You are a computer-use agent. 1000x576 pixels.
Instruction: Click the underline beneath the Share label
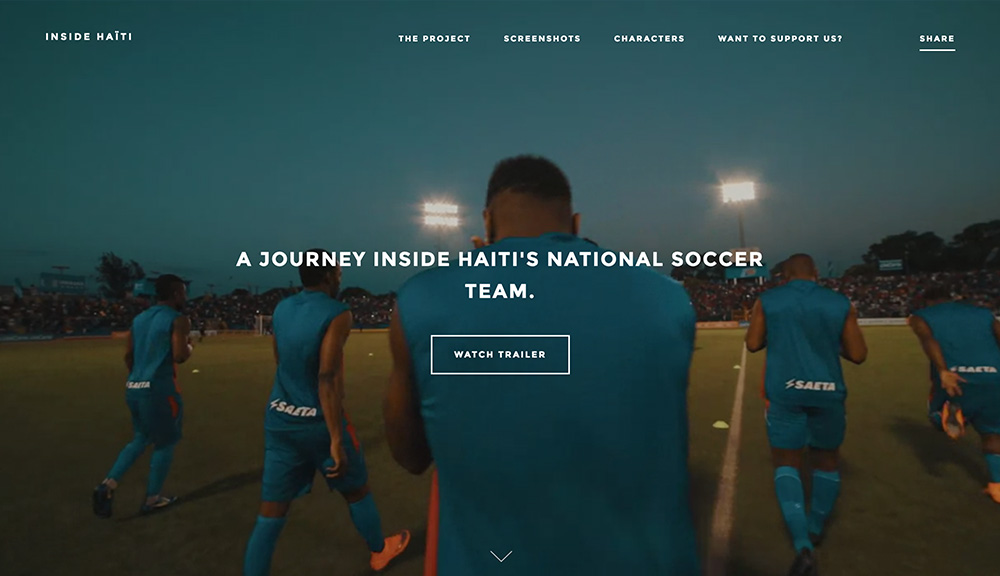(x=937, y=50)
